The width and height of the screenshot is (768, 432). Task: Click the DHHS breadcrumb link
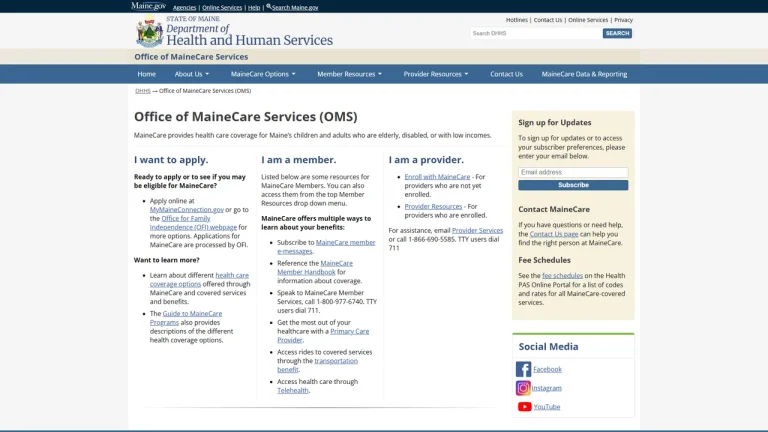coord(143,91)
